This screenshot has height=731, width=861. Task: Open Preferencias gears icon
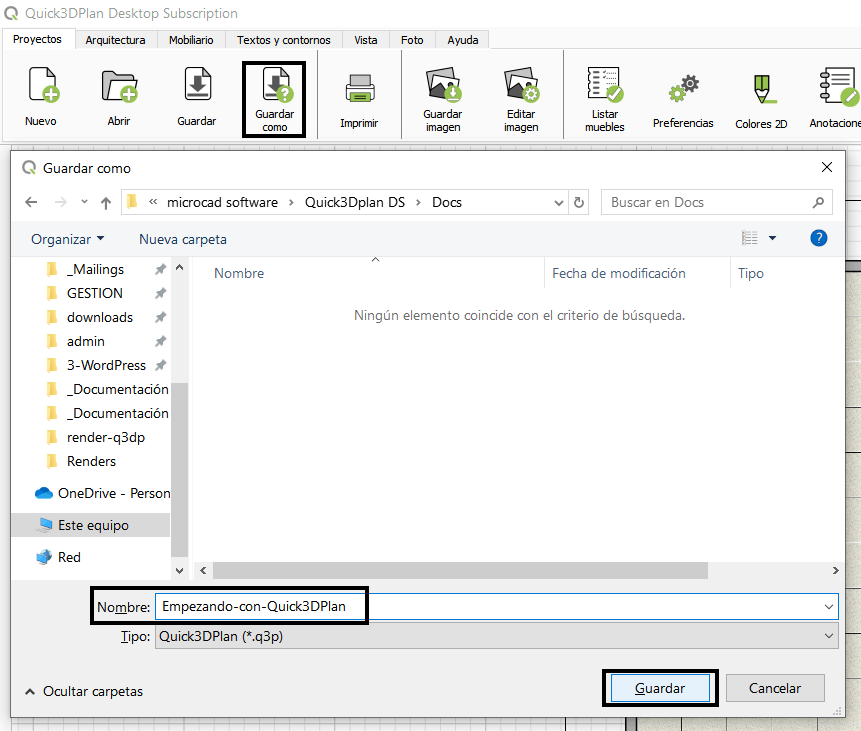click(683, 101)
